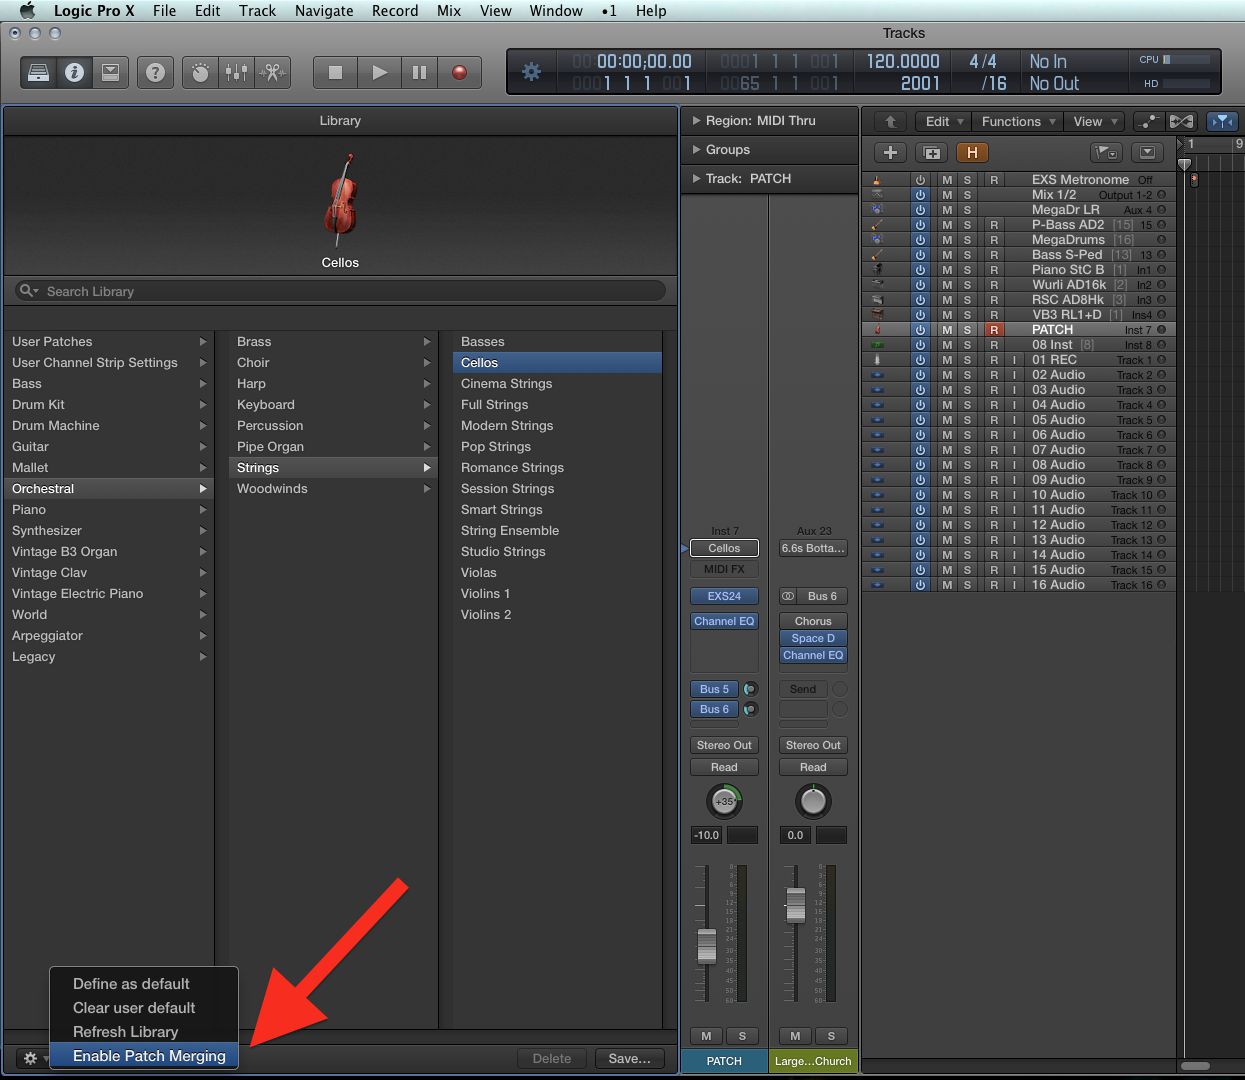Open Smart Controls knob button
1245x1080 pixels.
[x=200, y=73]
